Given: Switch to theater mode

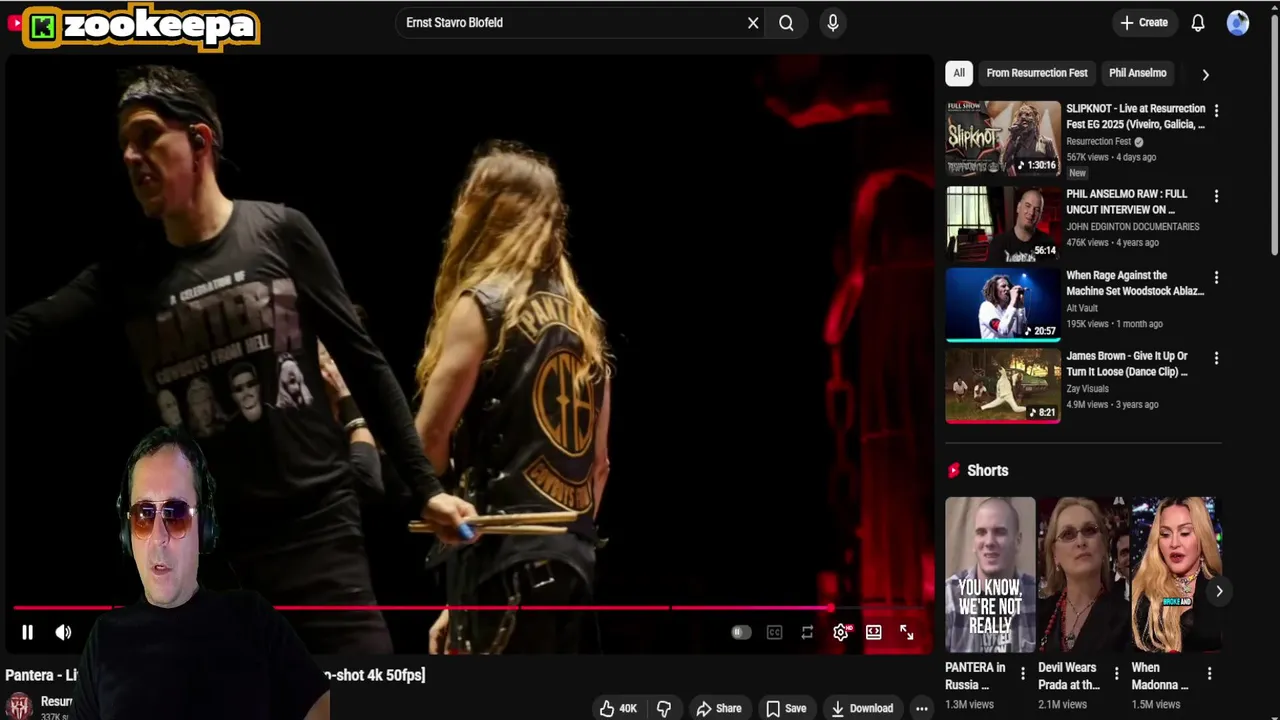Looking at the screenshot, I should (x=874, y=632).
